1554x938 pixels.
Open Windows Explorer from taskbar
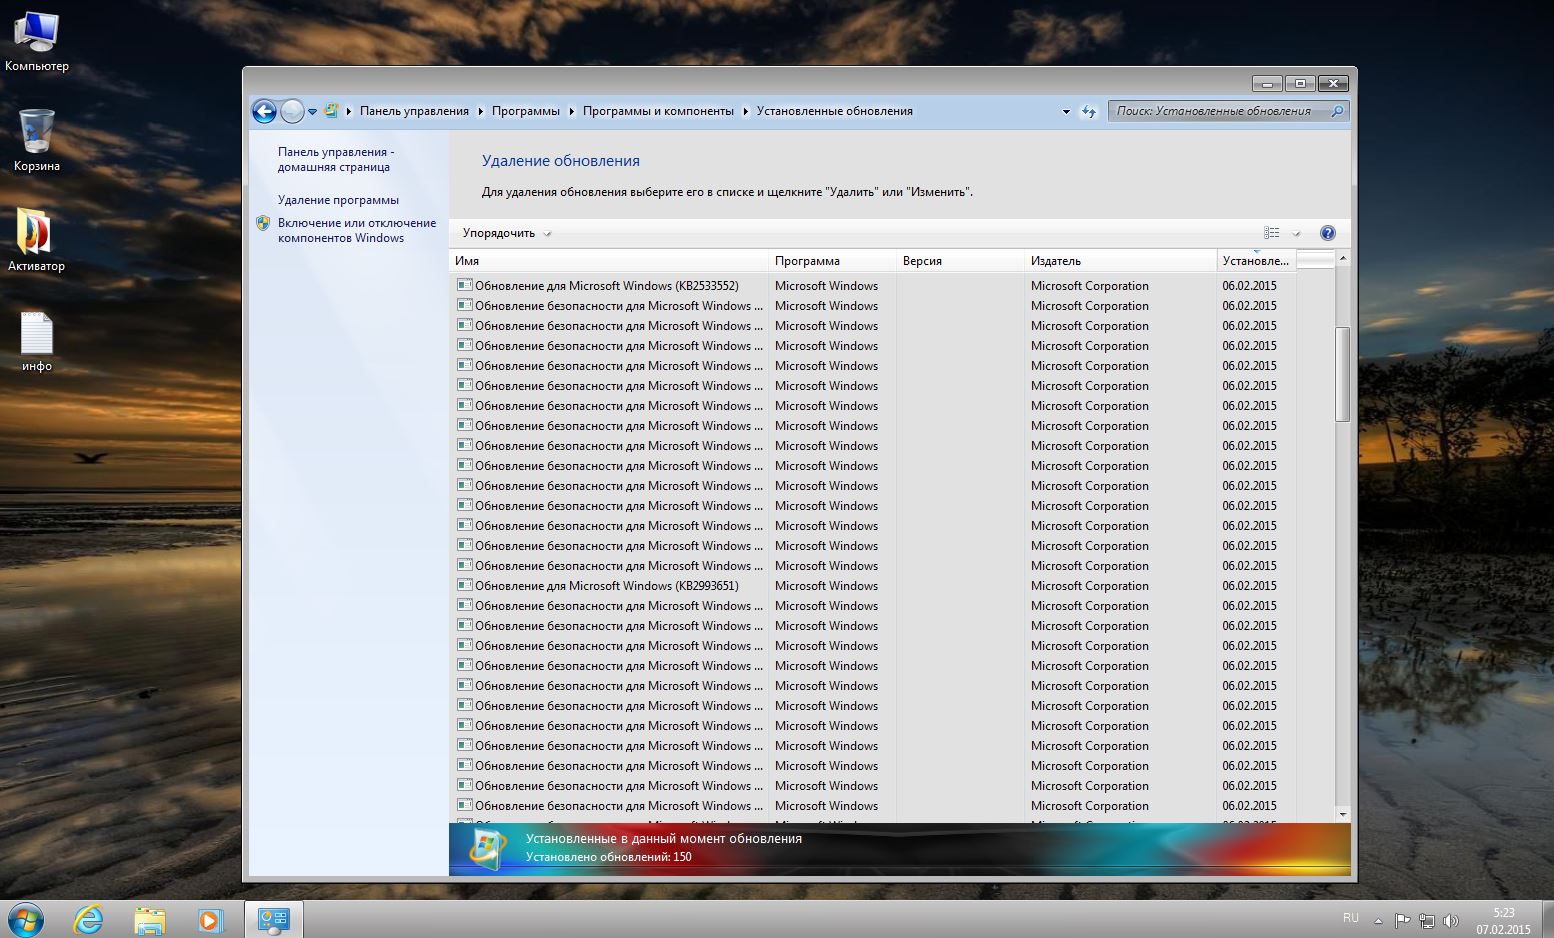click(149, 920)
